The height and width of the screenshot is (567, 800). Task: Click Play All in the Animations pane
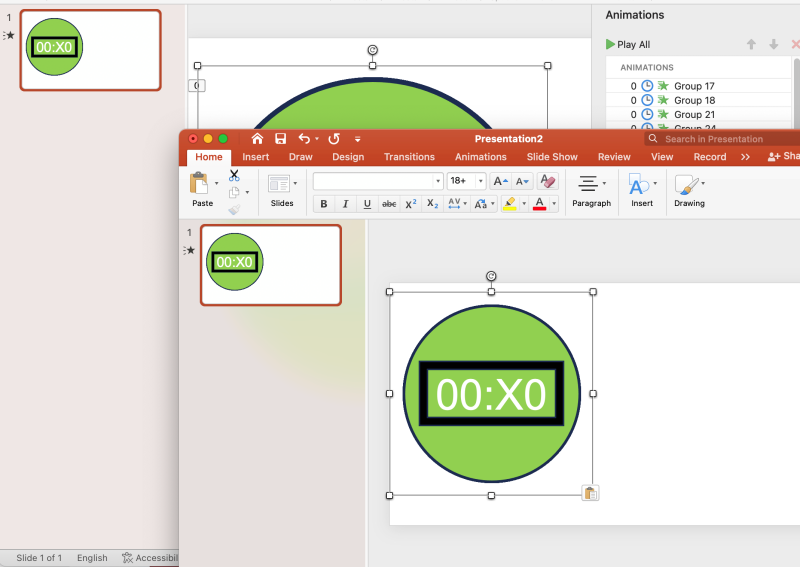628,44
